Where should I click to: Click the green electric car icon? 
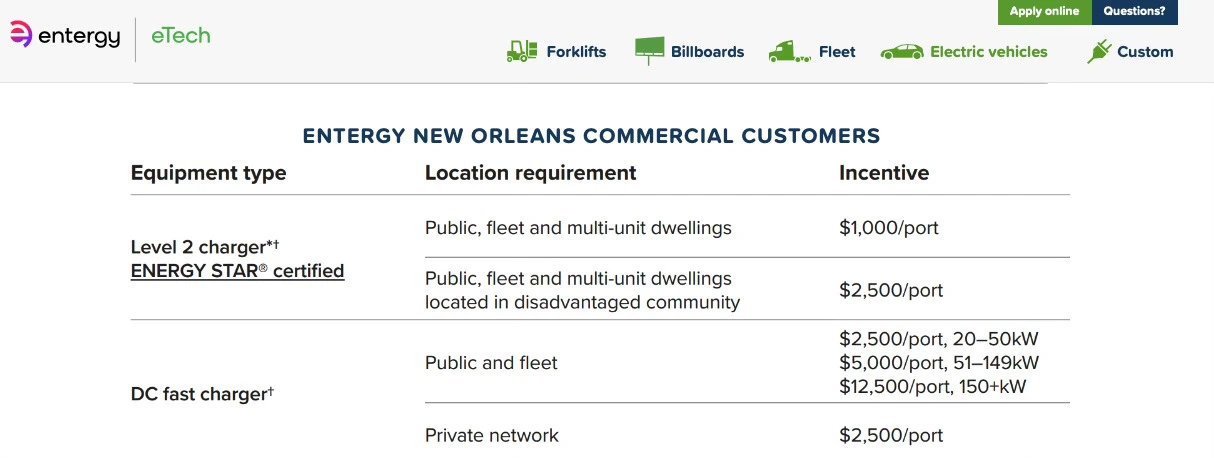pos(902,52)
